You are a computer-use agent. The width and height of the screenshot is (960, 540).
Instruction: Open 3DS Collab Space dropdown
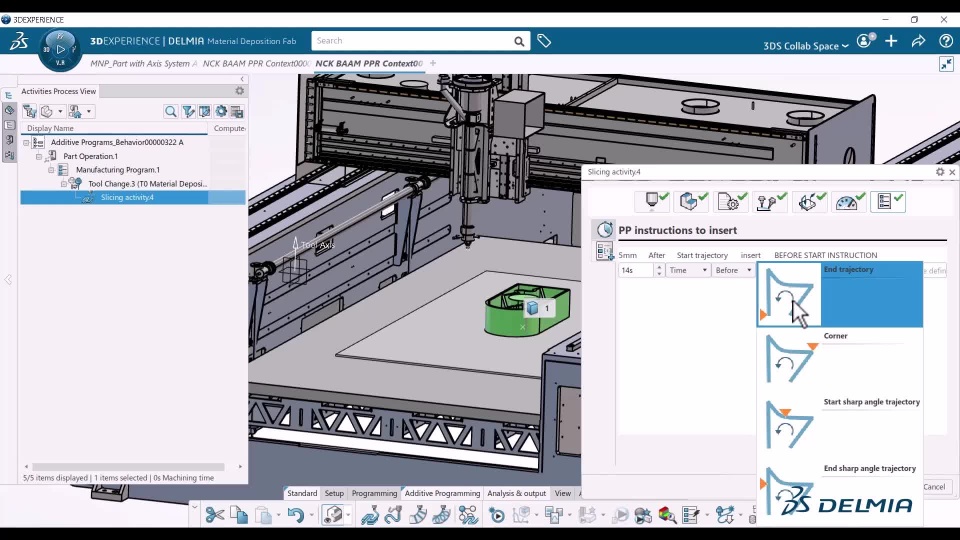tap(806, 46)
